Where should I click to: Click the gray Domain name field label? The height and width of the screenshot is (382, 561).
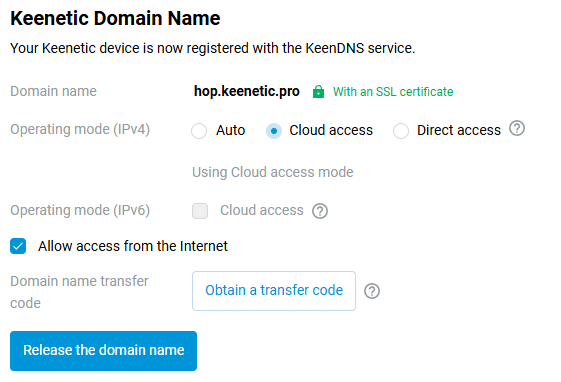(x=53, y=91)
